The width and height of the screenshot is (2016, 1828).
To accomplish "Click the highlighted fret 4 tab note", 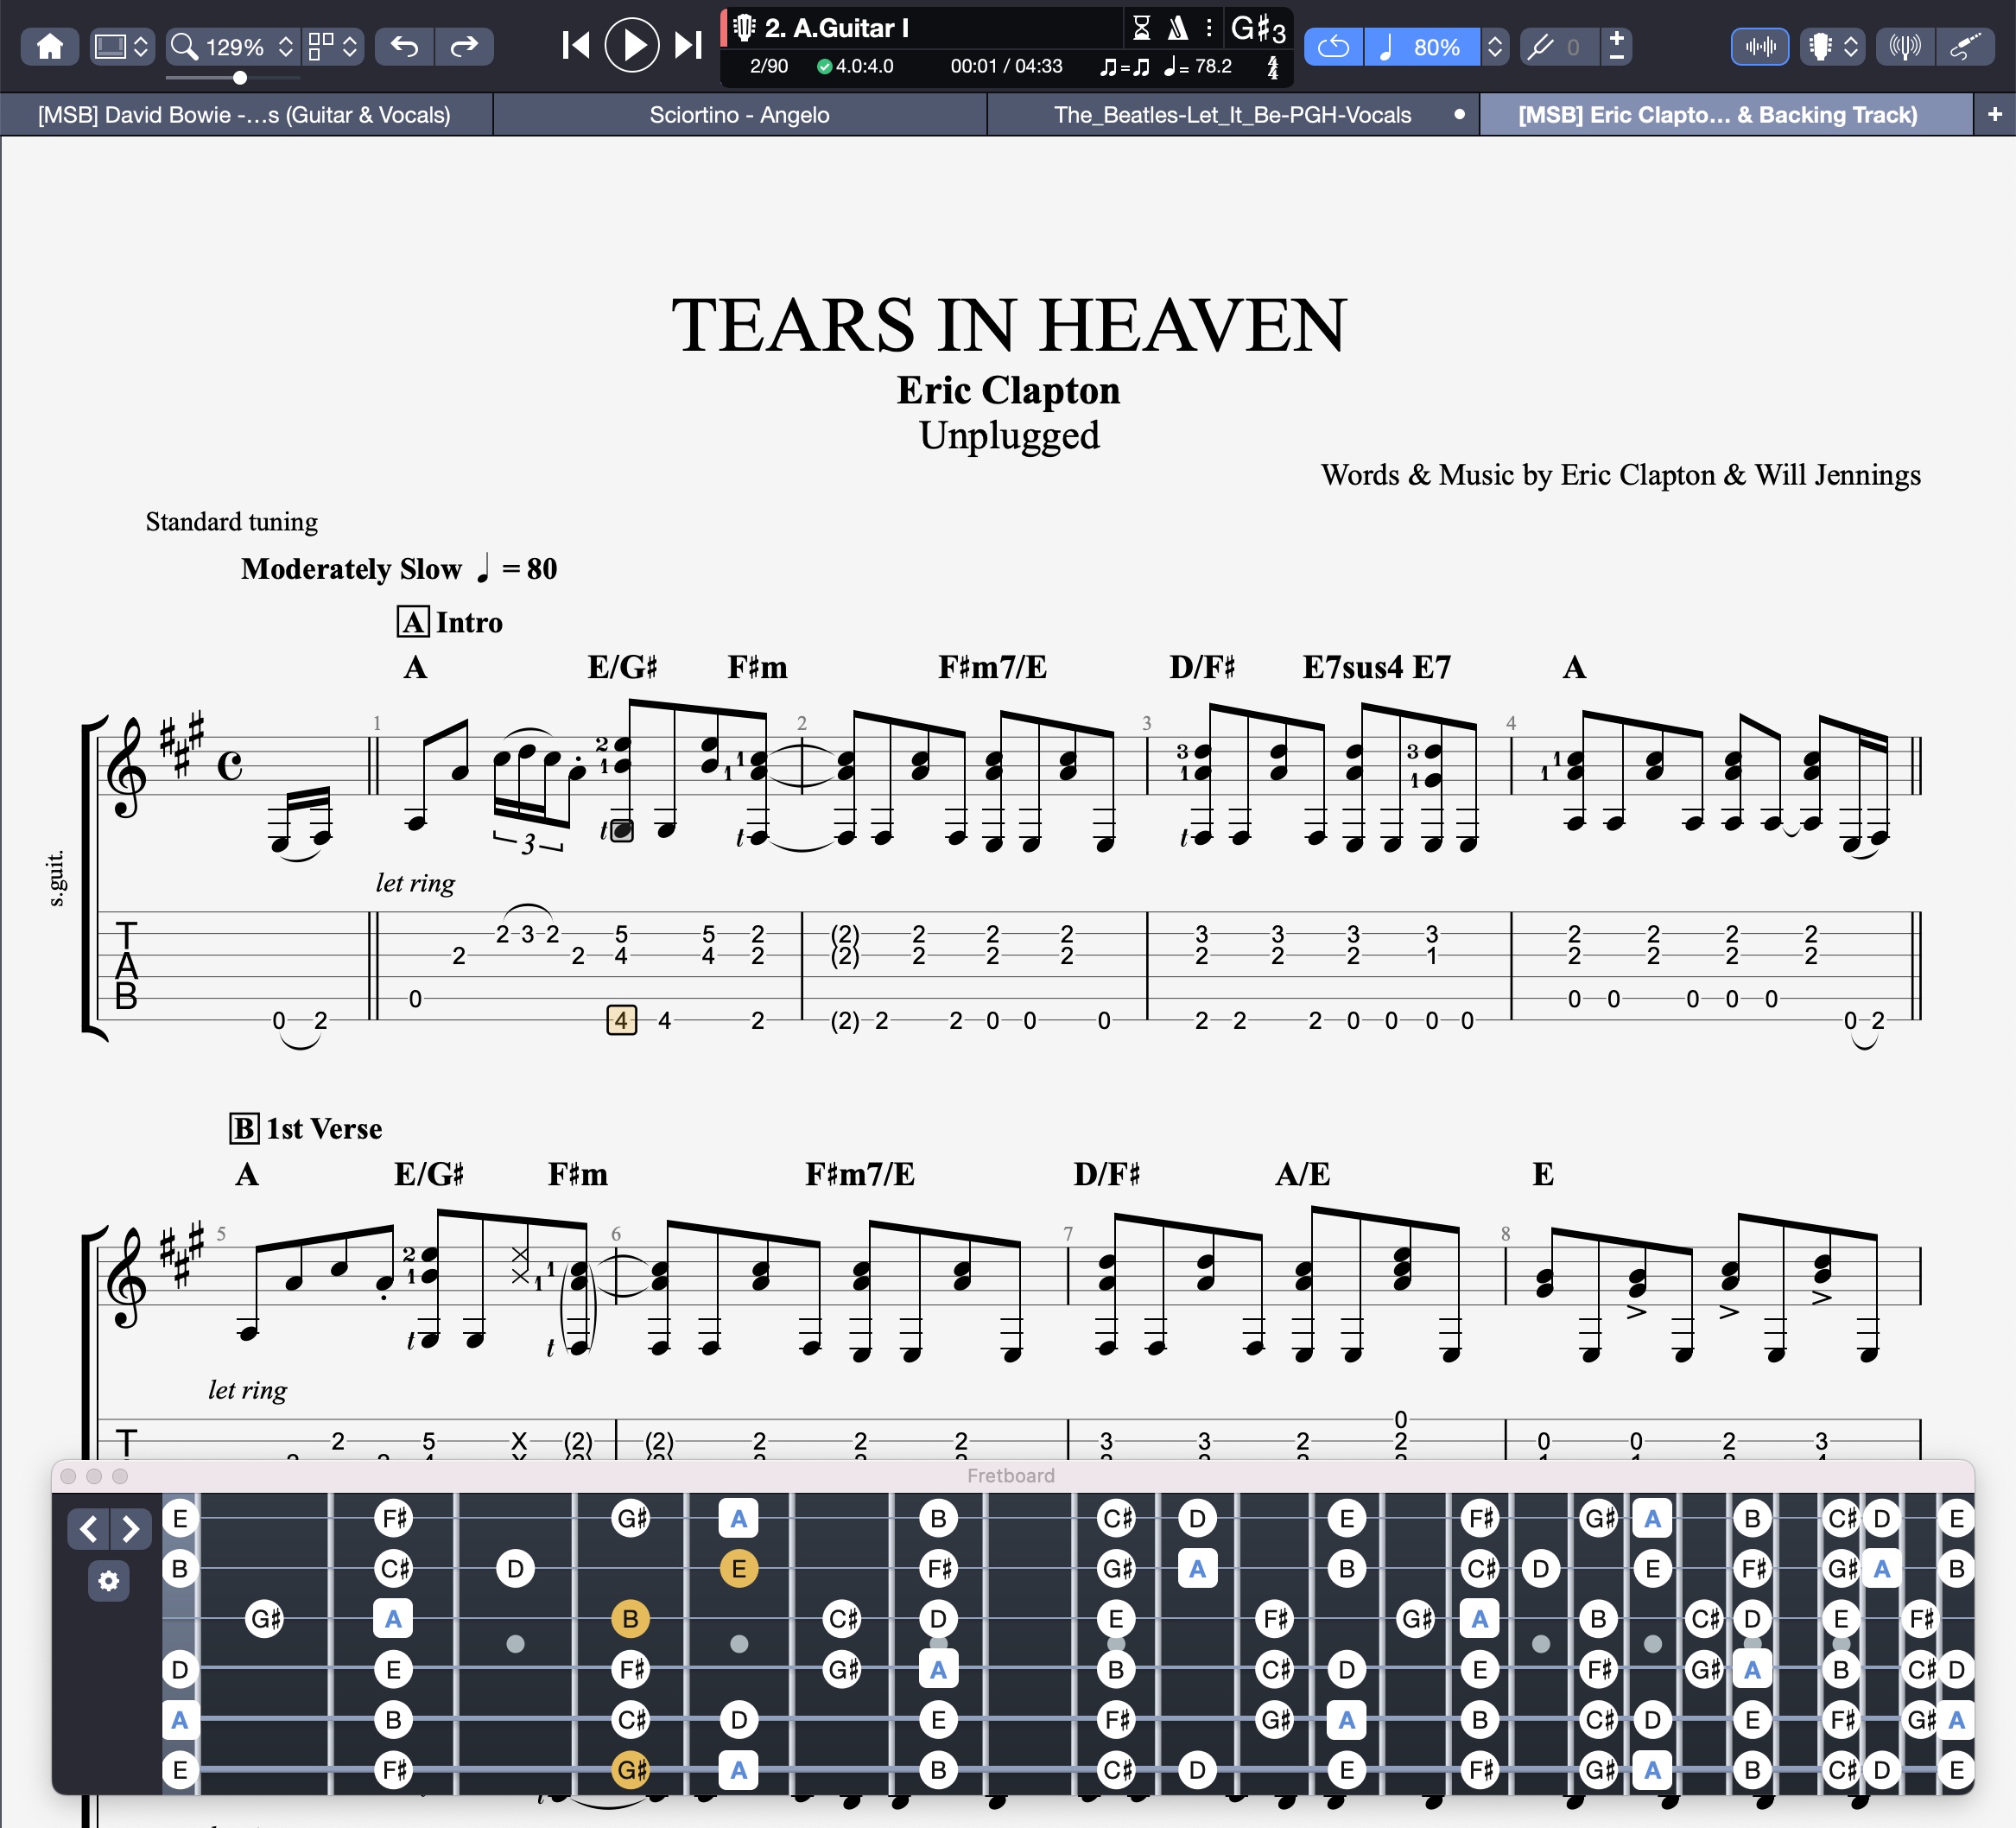I will point(622,1020).
